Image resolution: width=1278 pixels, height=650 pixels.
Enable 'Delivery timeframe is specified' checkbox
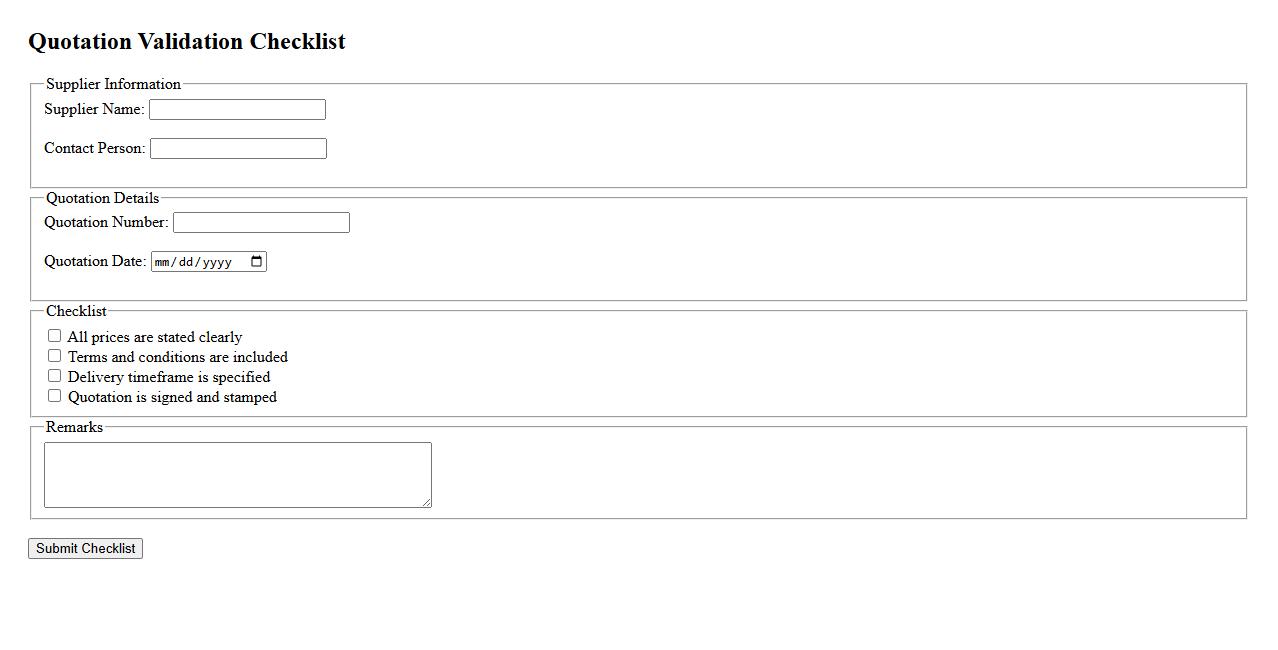[55, 376]
